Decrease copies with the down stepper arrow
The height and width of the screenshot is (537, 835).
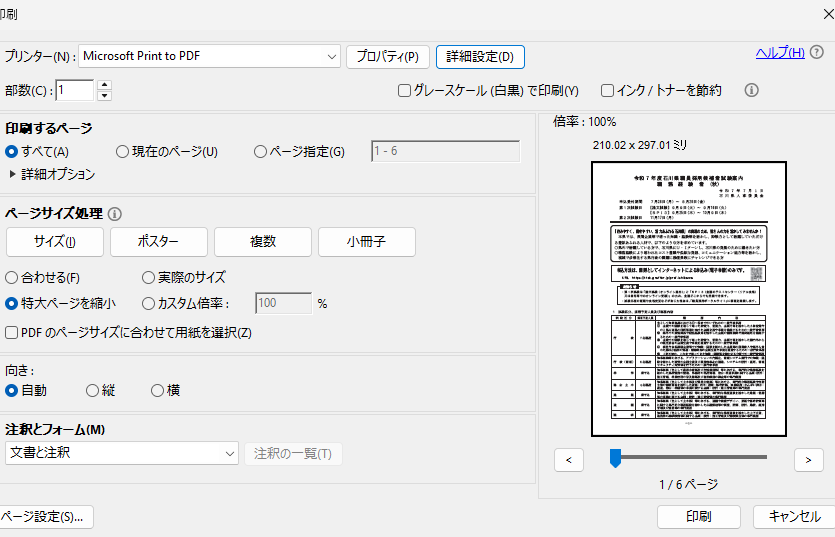(x=104, y=96)
